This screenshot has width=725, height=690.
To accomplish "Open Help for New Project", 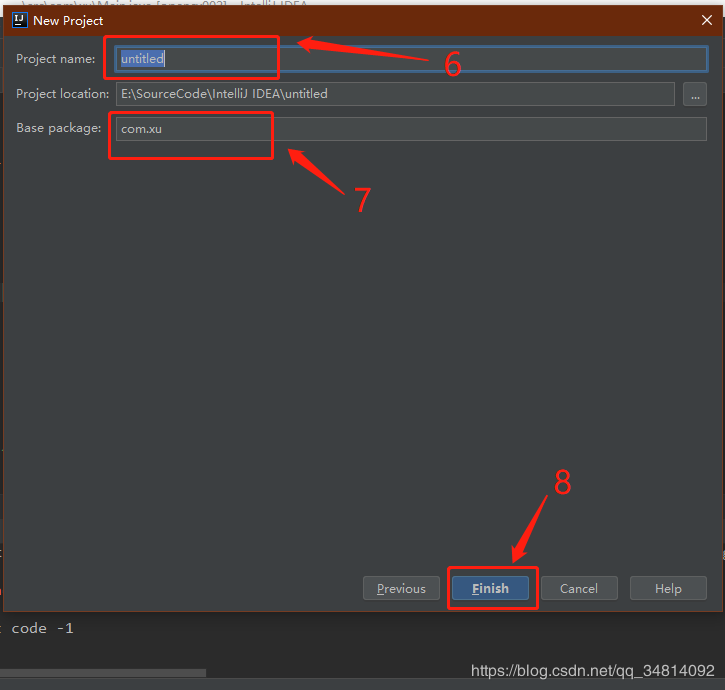I will click(x=668, y=588).
